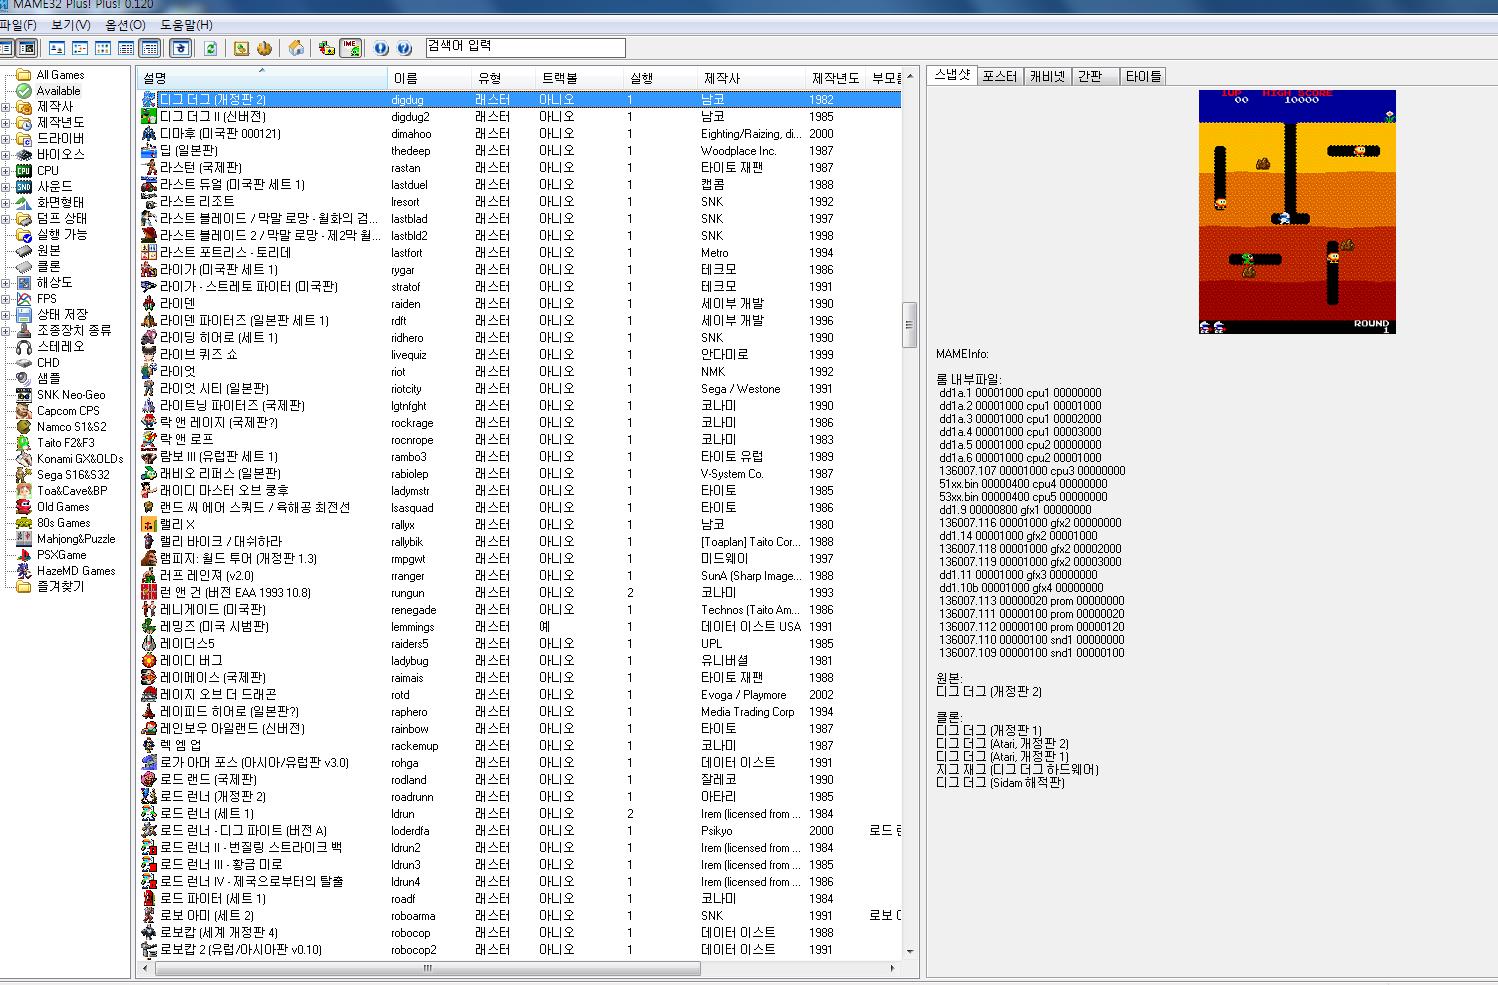Click the game list scroll down arrow

910,952
